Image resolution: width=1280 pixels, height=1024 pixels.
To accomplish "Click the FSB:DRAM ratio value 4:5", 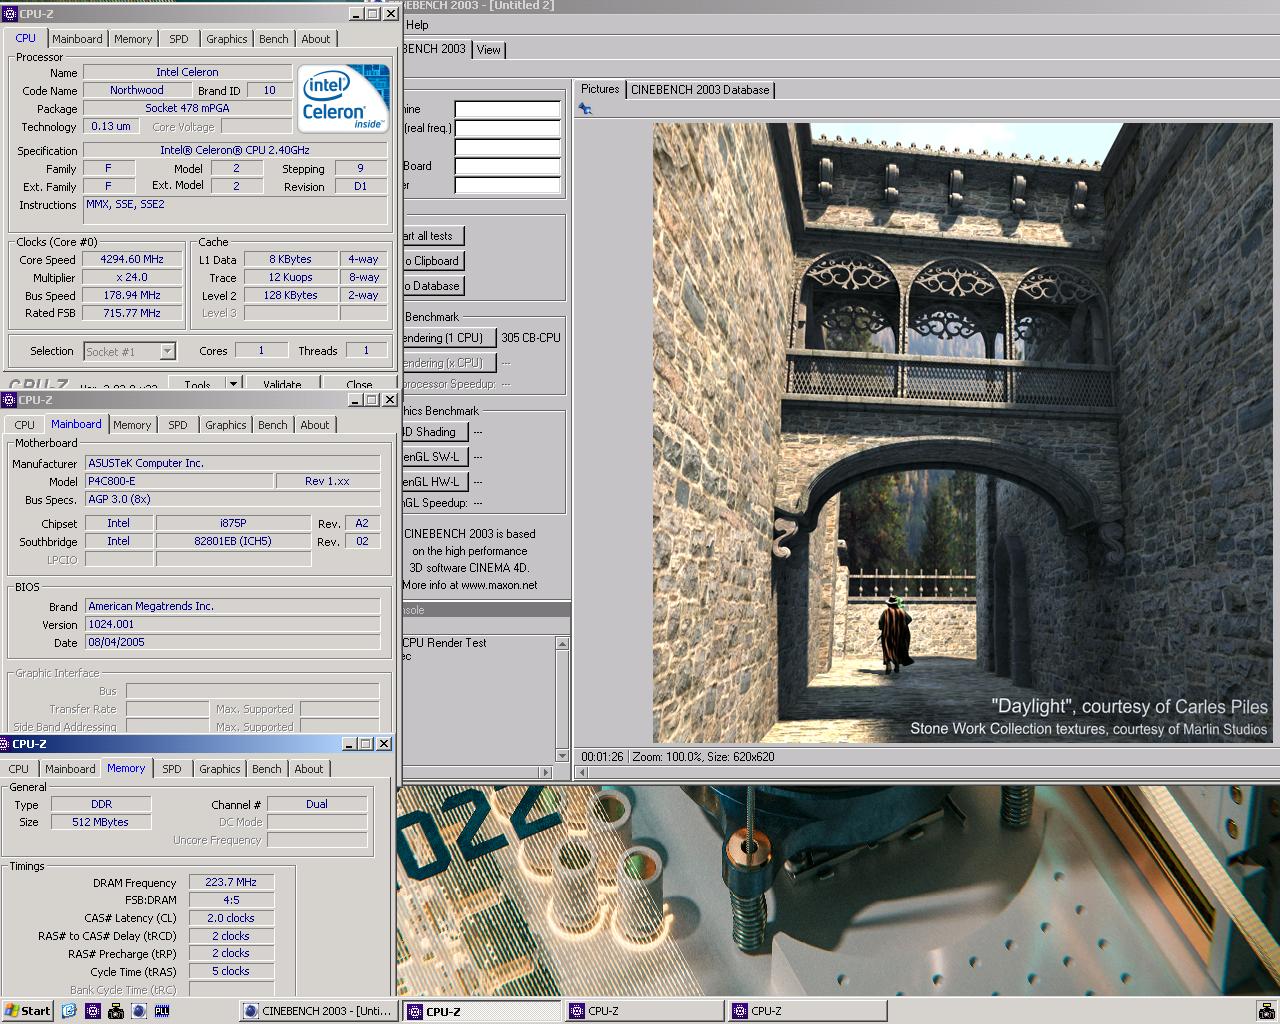I will pyautogui.click(x=231, y=900).
